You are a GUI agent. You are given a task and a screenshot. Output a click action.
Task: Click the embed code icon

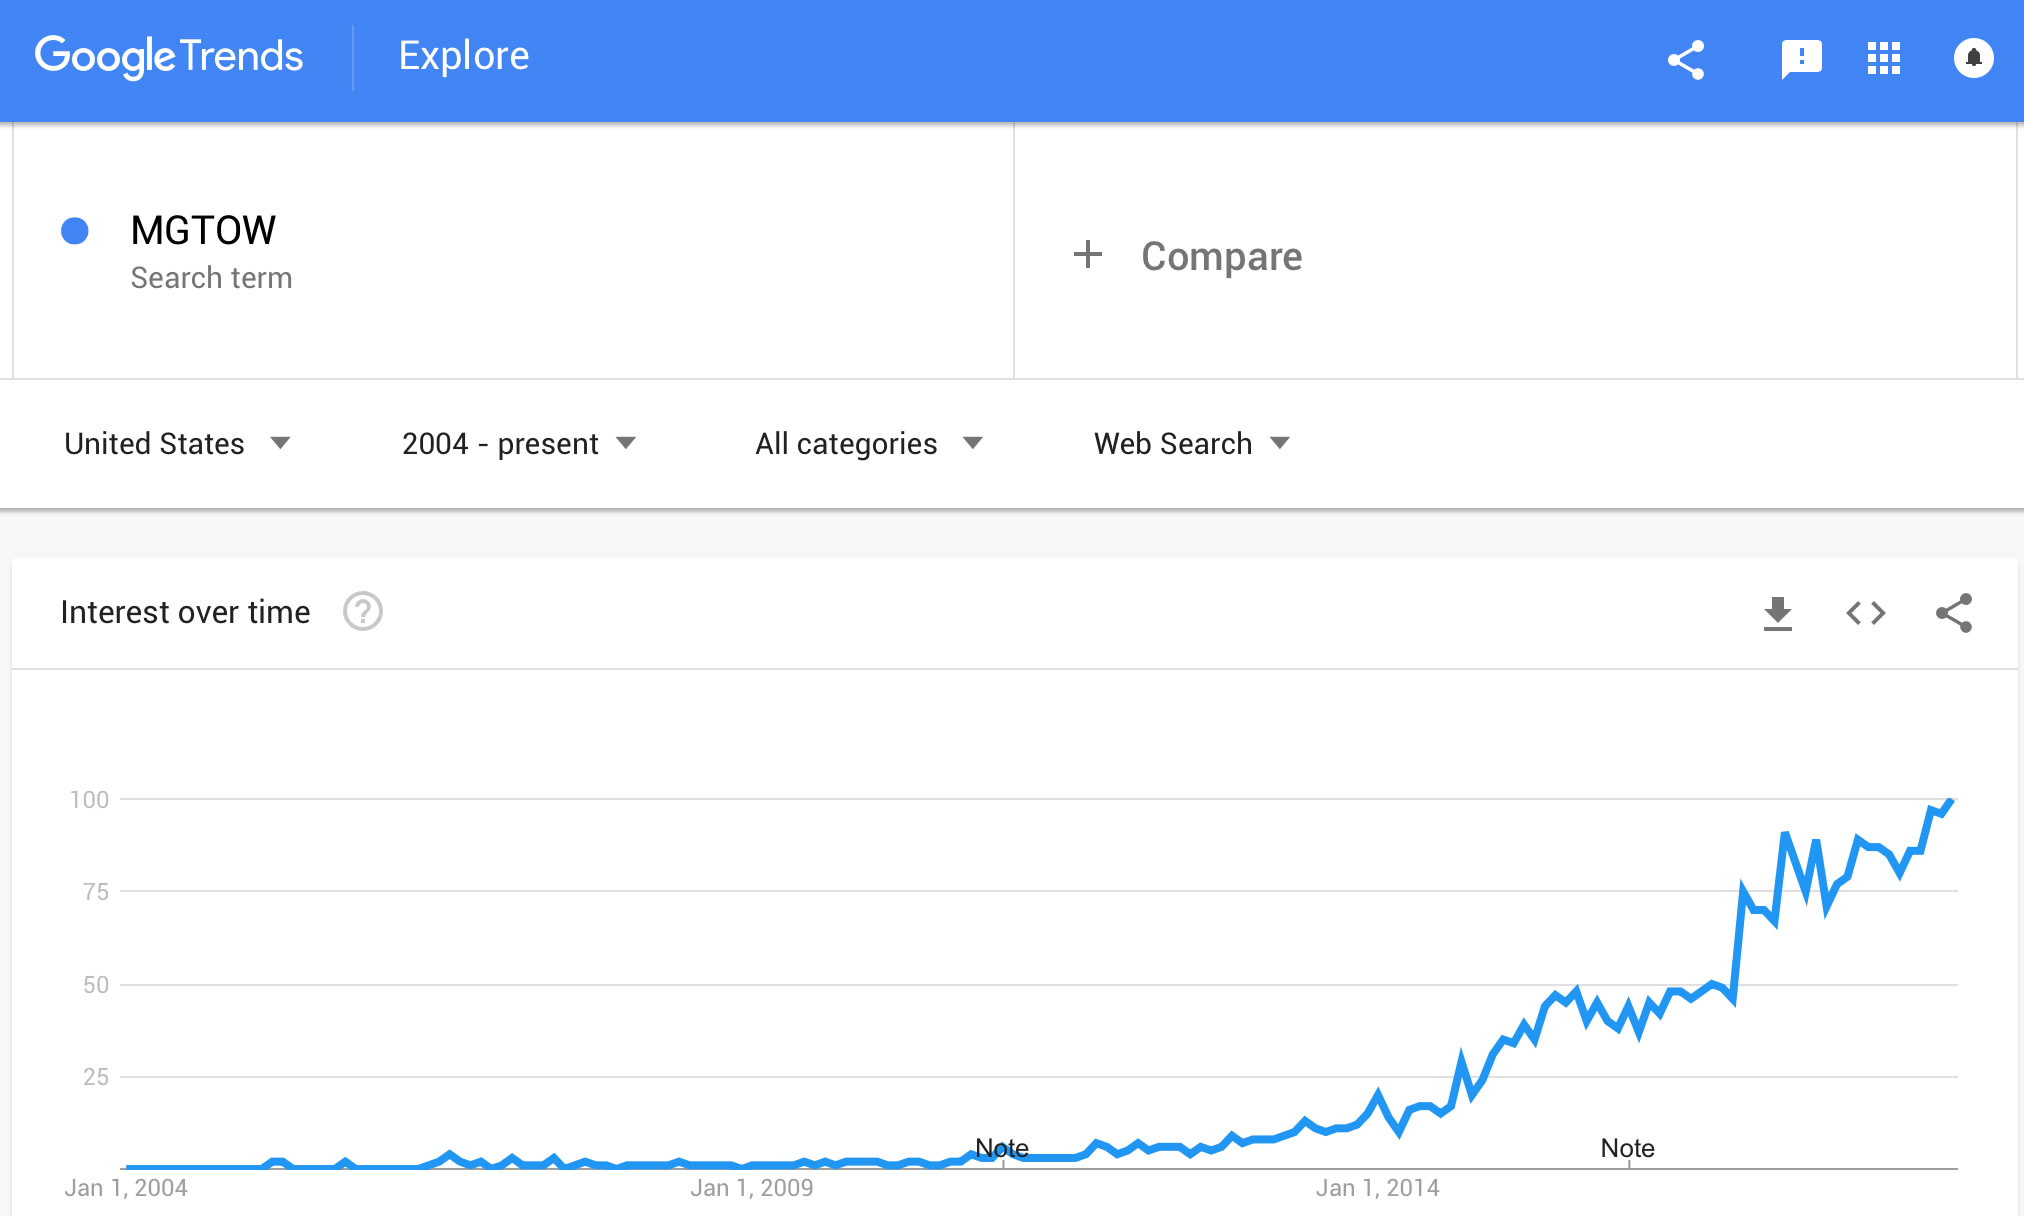pyautogui.click(x=1865, y=613)
